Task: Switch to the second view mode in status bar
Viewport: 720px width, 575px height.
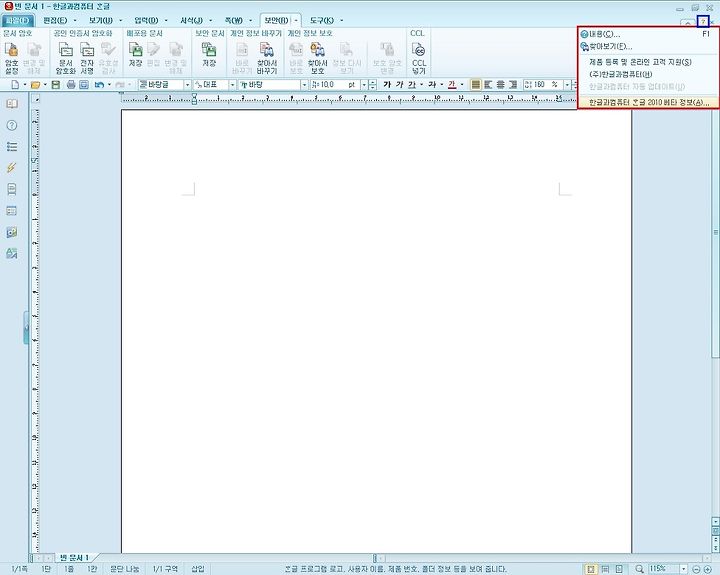Action: click(x=605, y=569)
